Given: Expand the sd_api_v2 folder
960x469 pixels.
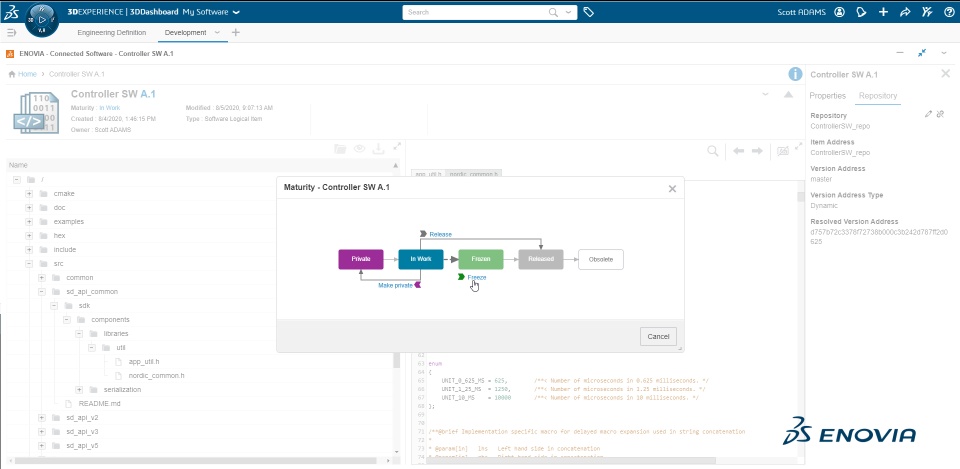Looking at the screenshot, I should (42, 418).
